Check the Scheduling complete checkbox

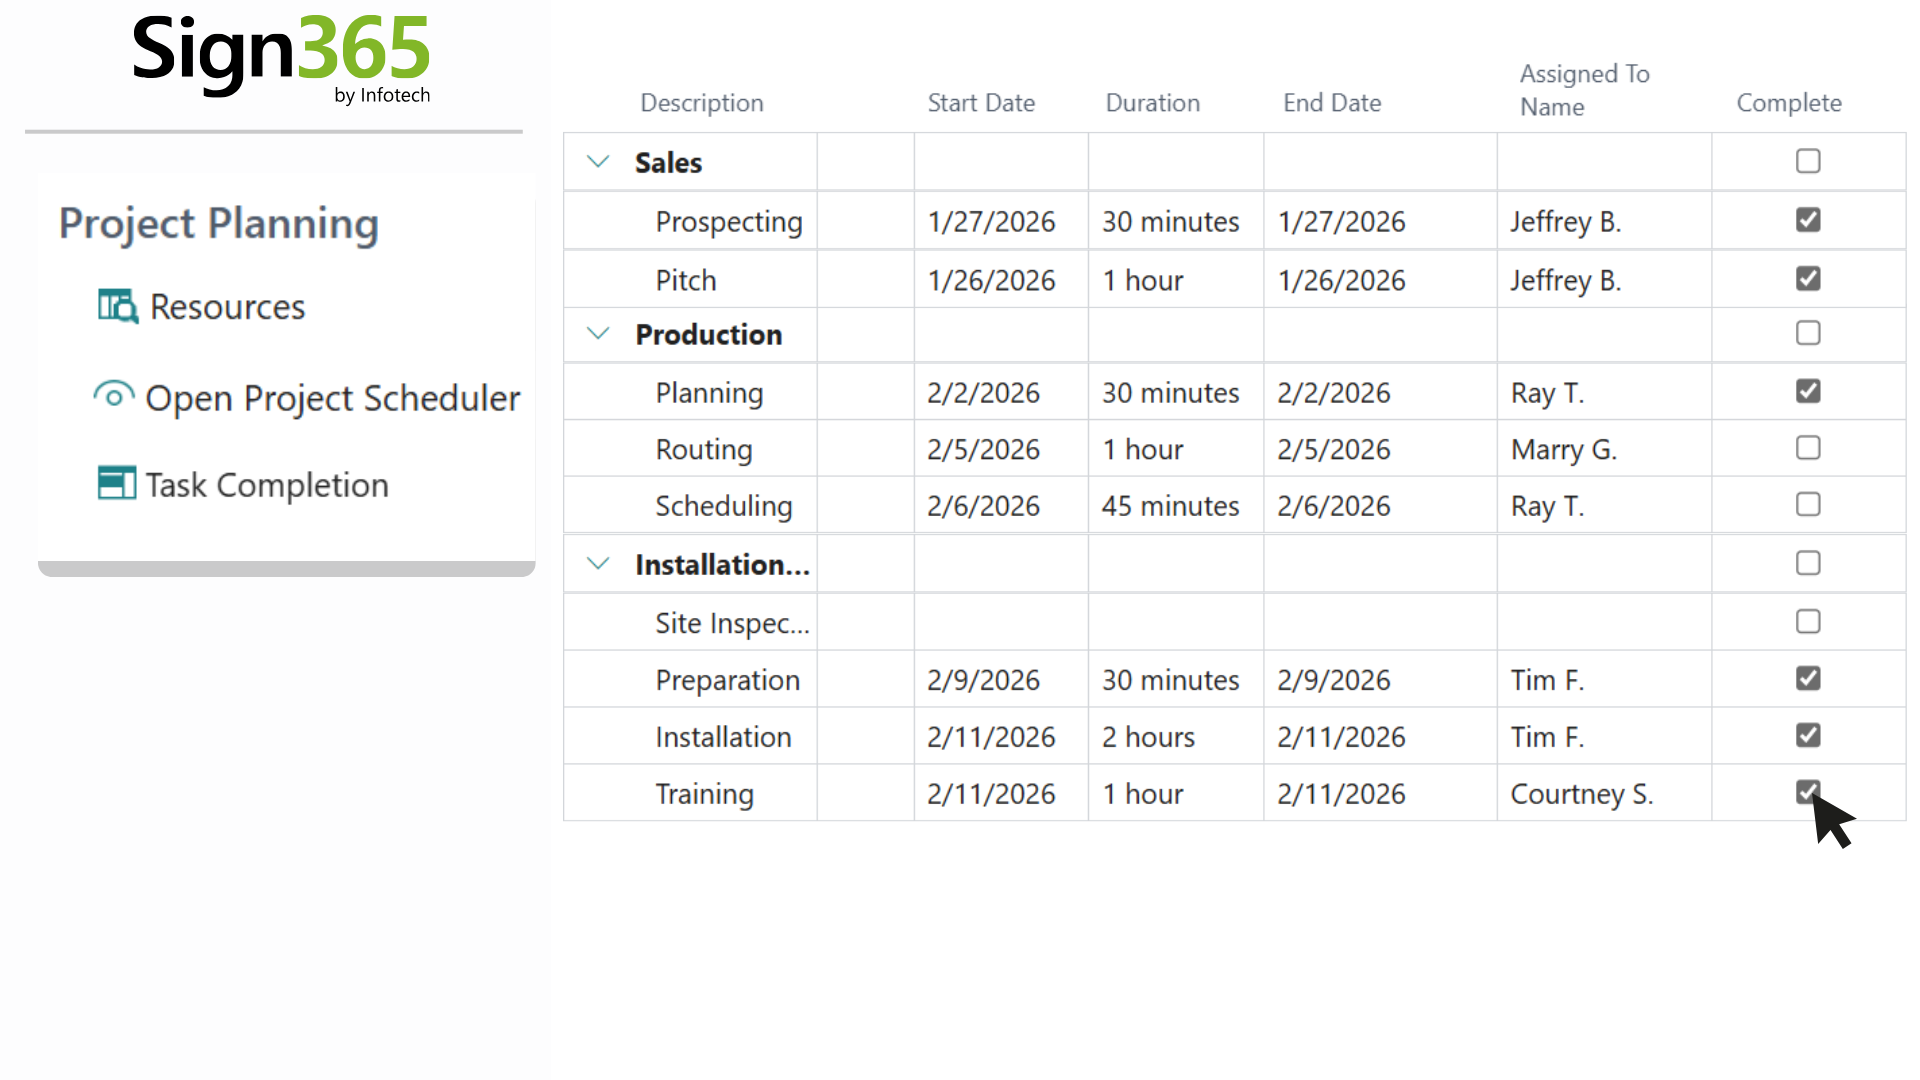1807,505
